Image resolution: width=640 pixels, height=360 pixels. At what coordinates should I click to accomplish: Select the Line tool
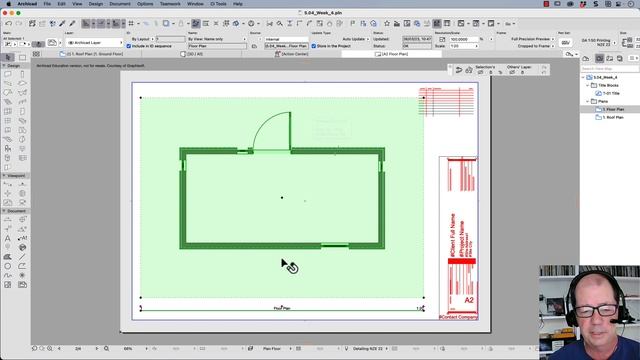point(22,257)
